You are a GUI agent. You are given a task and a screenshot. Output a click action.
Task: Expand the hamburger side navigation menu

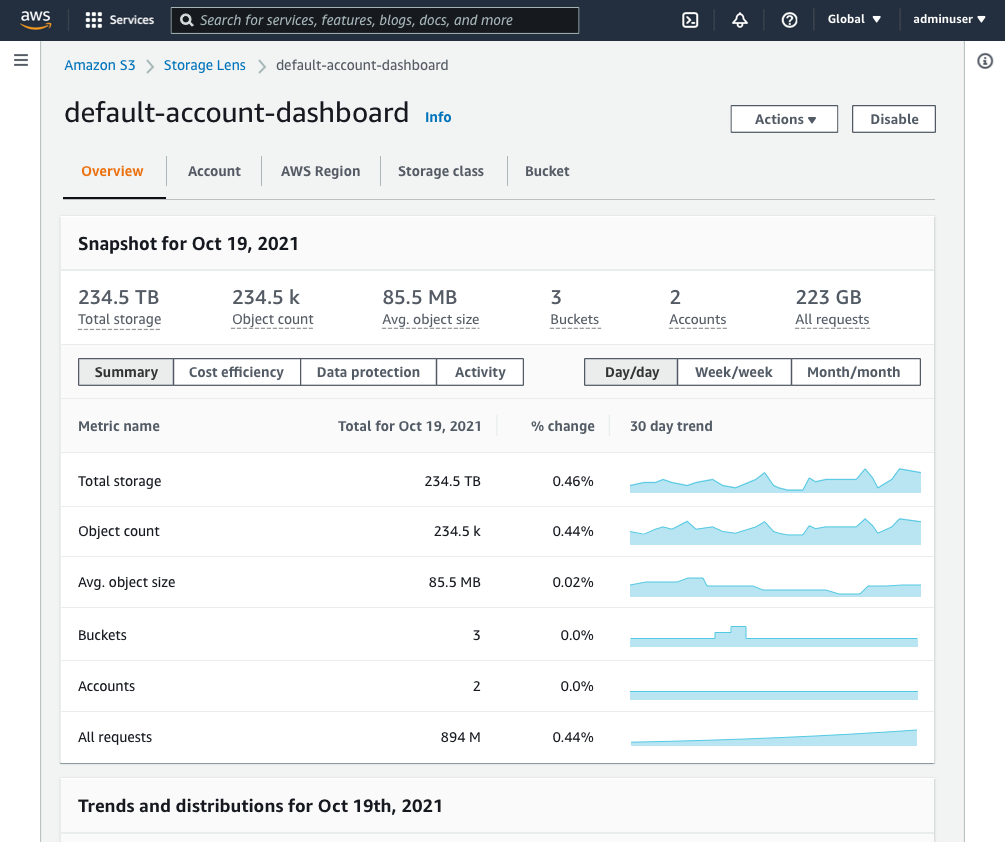pos(20,61)
